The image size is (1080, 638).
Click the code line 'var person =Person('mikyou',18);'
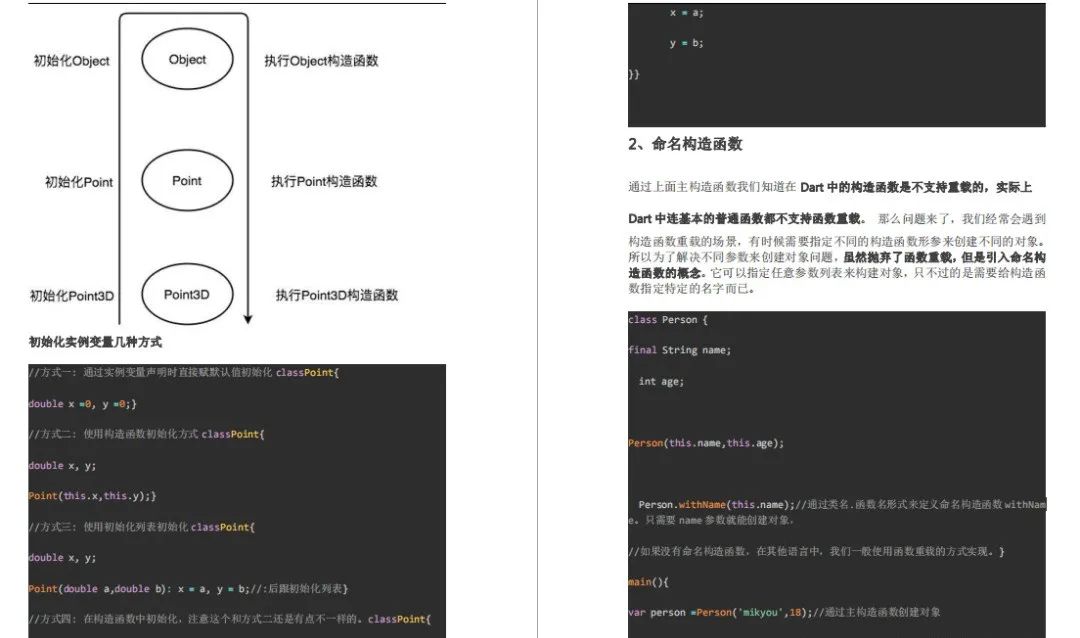[x=720, y=613]
